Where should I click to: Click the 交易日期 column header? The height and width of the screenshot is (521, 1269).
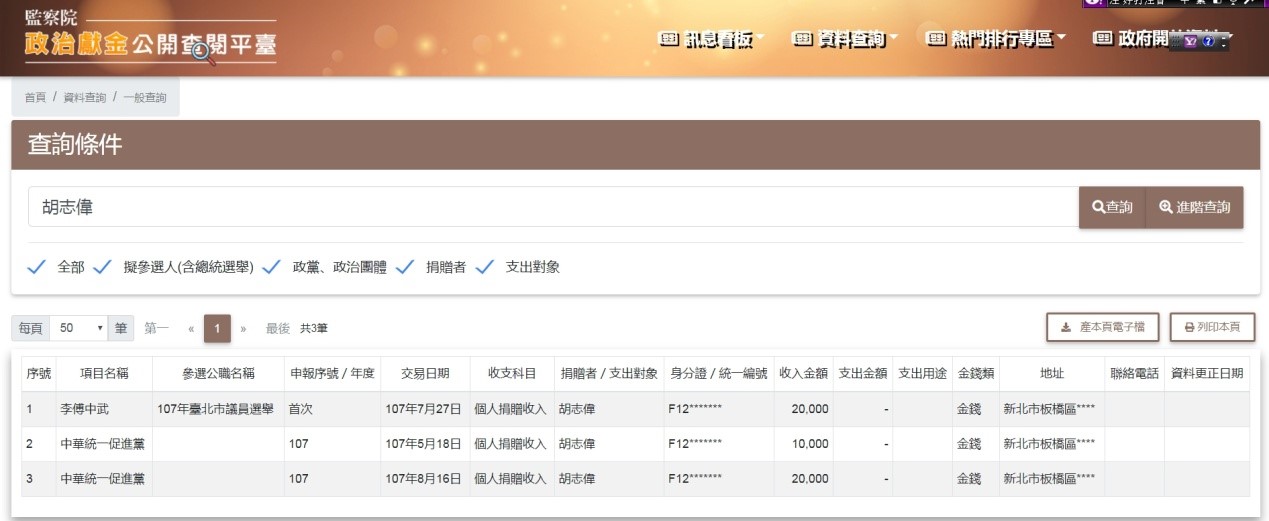click(424, 373)
